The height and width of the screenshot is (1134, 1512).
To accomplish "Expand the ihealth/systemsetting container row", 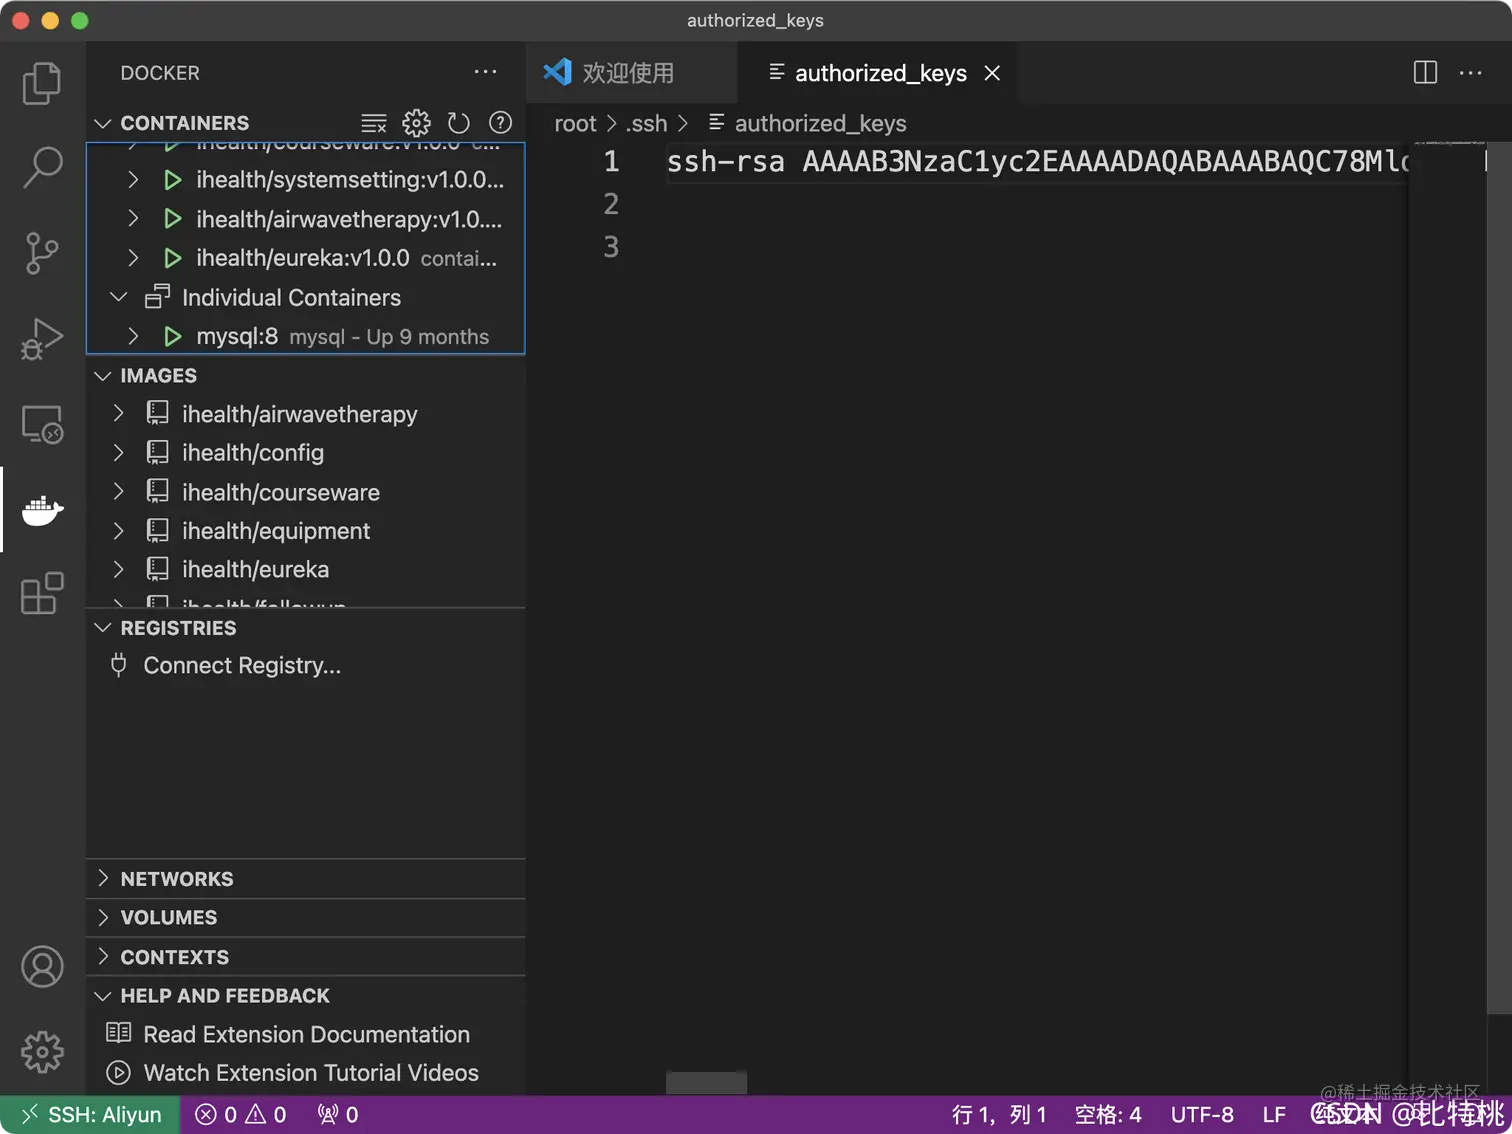I will tap(133, 179).
